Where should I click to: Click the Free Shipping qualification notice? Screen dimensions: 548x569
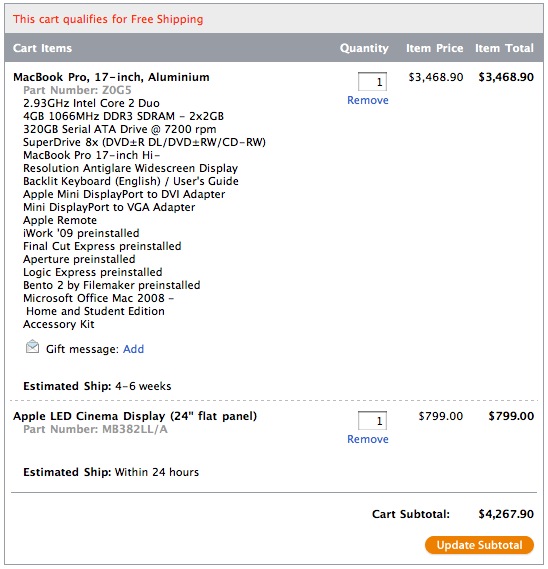pos(108,19)
